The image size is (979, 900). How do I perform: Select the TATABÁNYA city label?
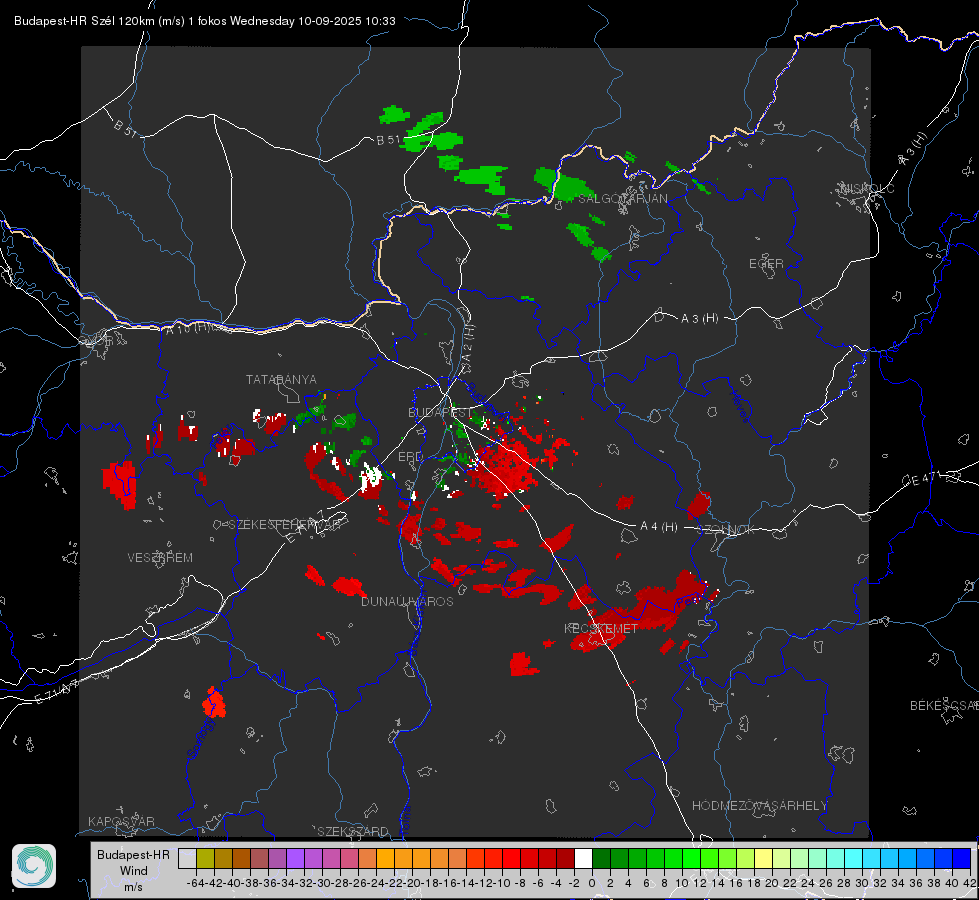(x=281, y=380)
